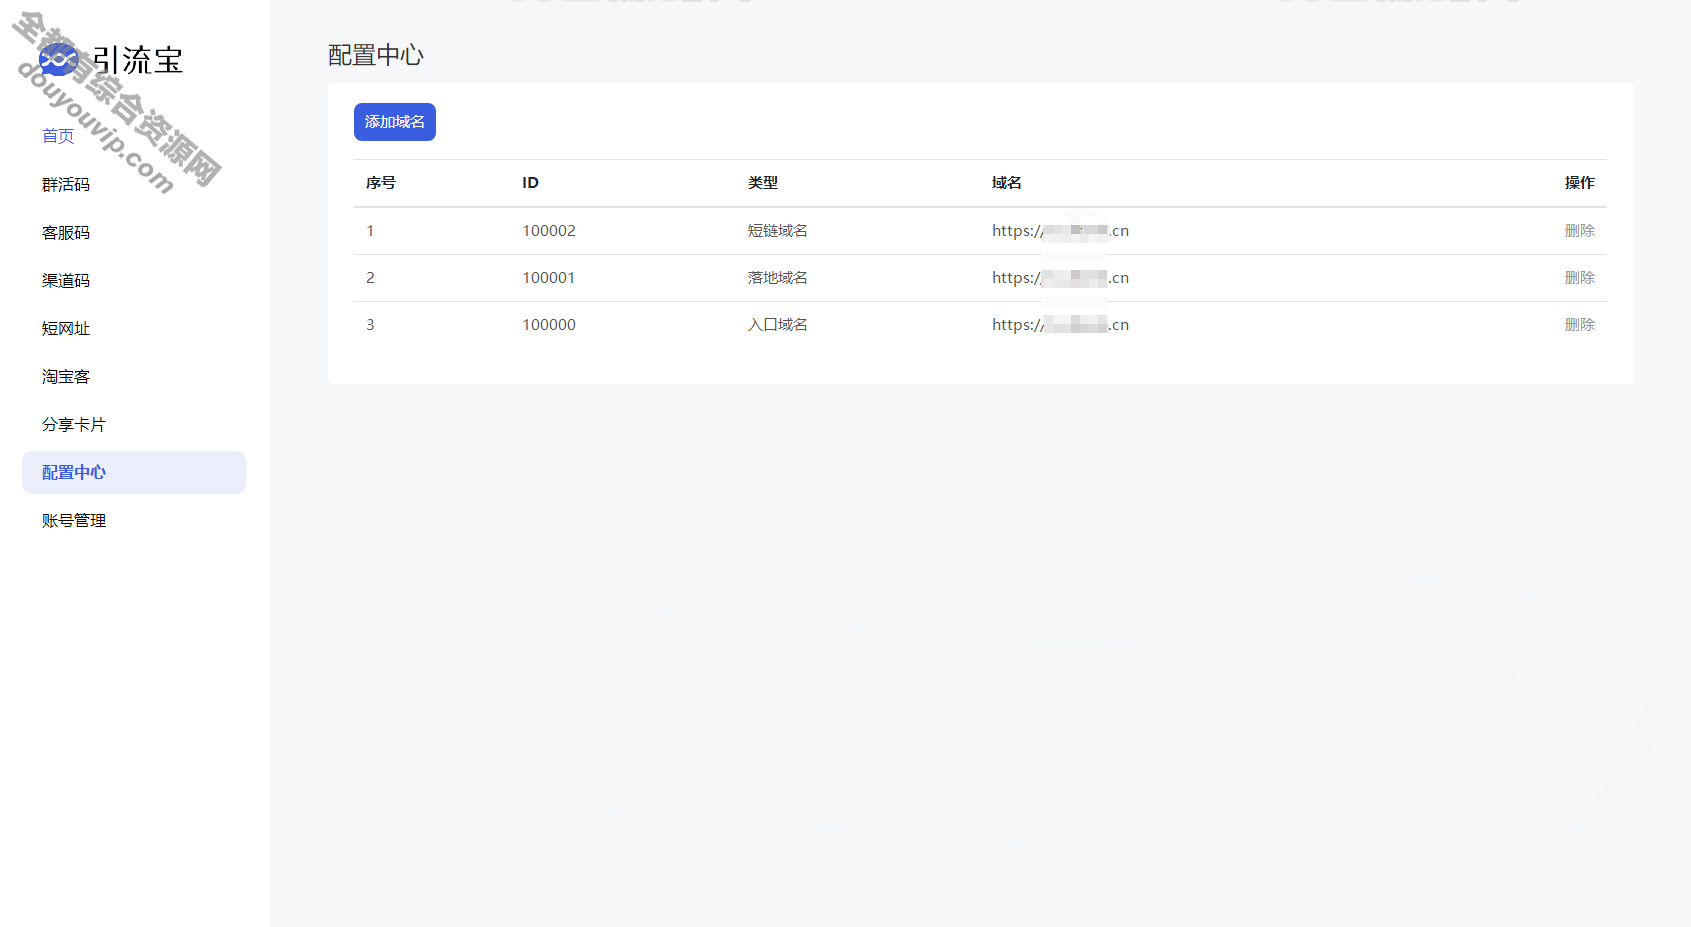Viewport: 1691px width, 927px height.
Task: Go to 淘宝客 menu item
Action: [66, 376]
